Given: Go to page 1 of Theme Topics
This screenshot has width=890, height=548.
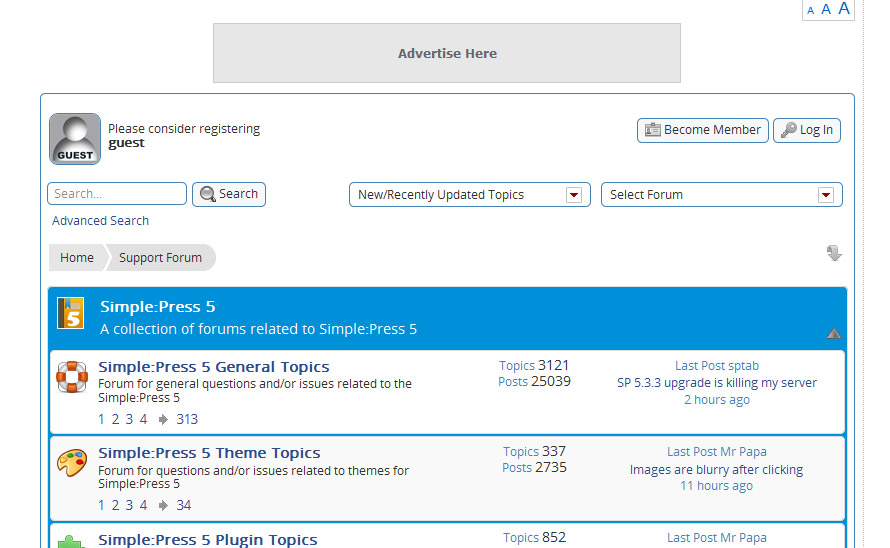Looking at the screenshot, I should 101,505.
